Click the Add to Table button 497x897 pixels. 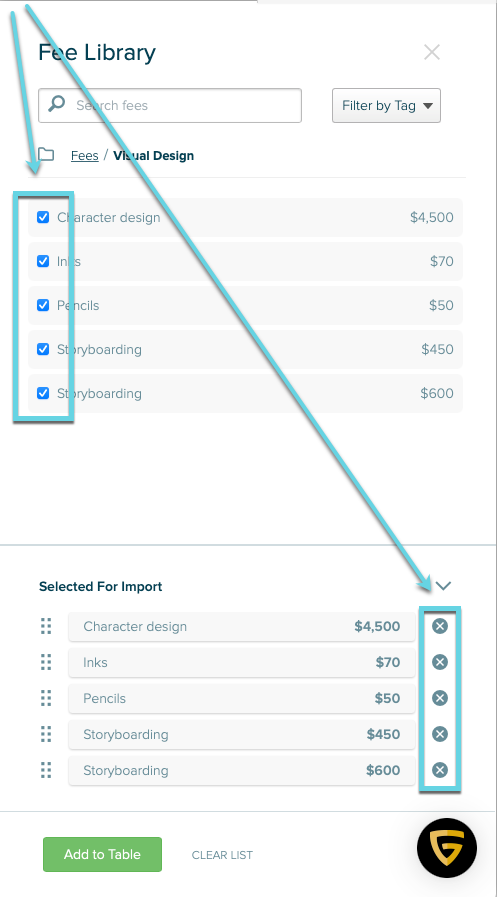tap(102, 855)
